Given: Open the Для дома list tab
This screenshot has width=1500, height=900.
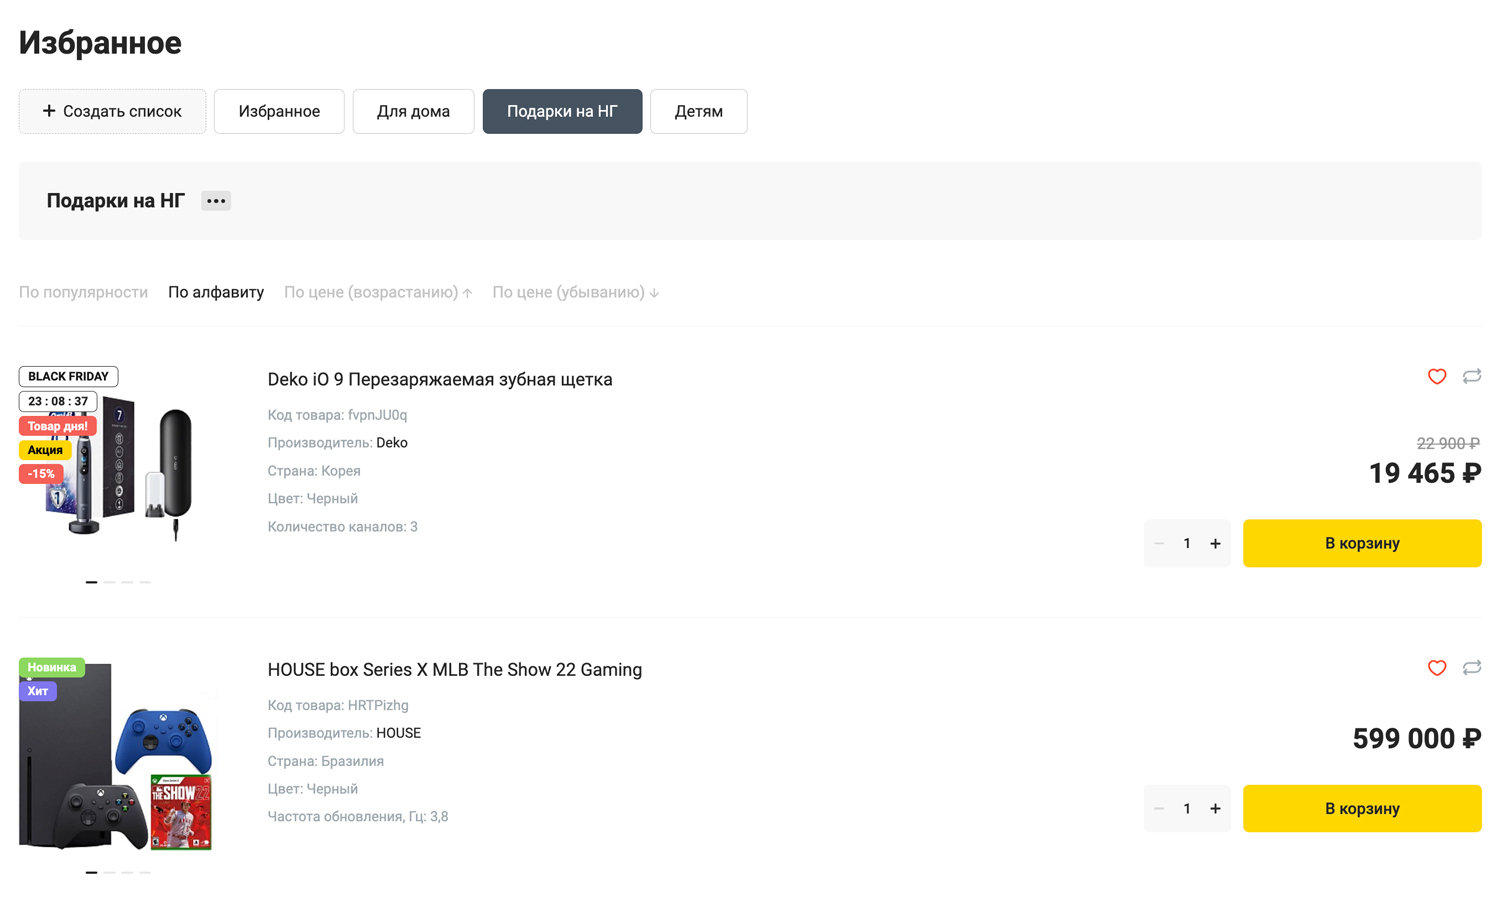Looking at the screenshot, I should [x=413, y=111].
